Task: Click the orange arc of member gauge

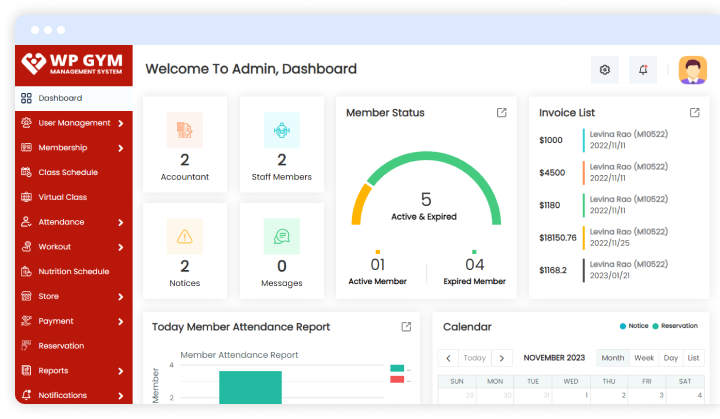Action: (x=360, y=202)
